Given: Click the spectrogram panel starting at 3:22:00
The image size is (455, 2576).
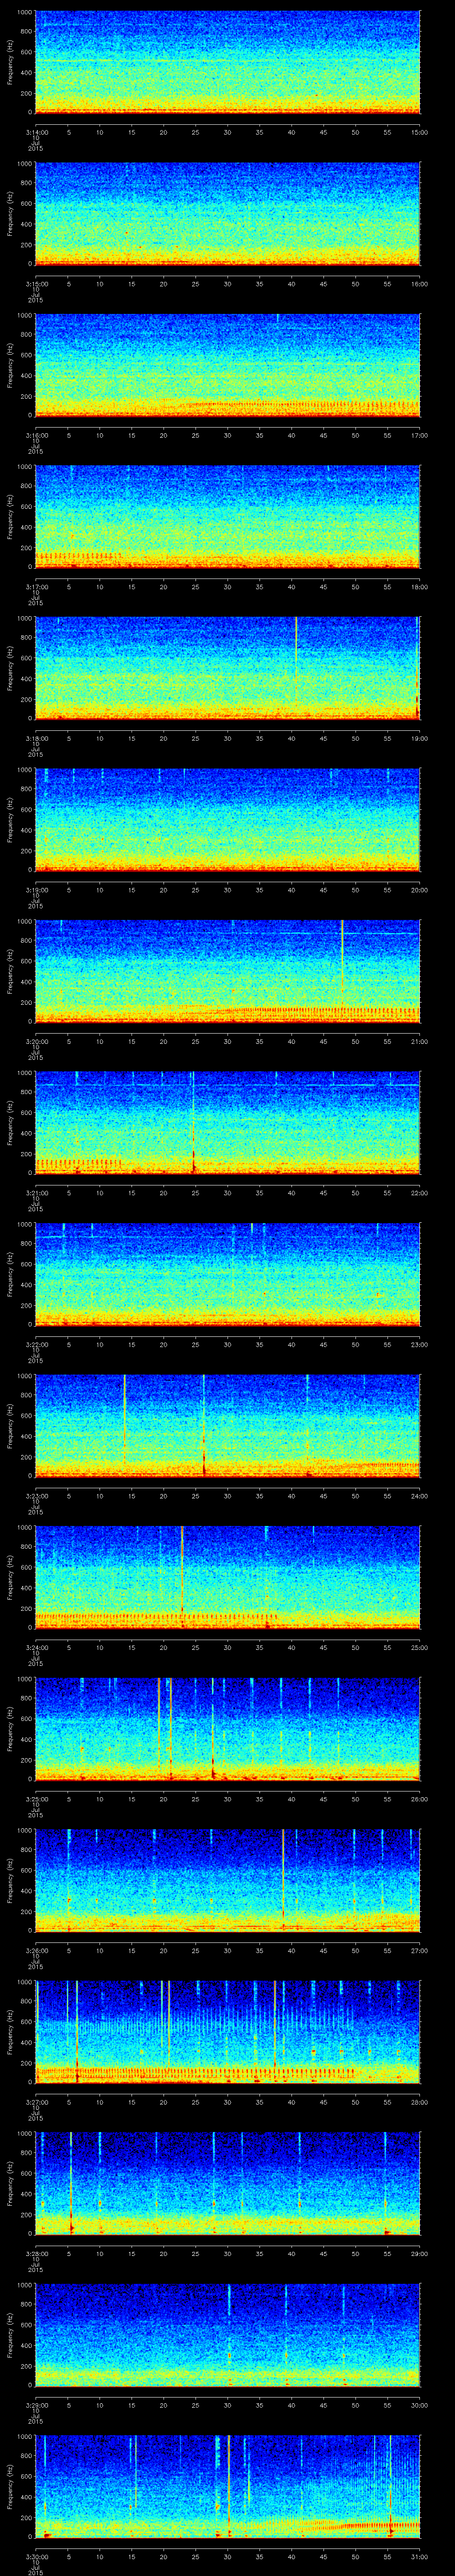Looking at the screenshot, I should [x=227, y=1274].
